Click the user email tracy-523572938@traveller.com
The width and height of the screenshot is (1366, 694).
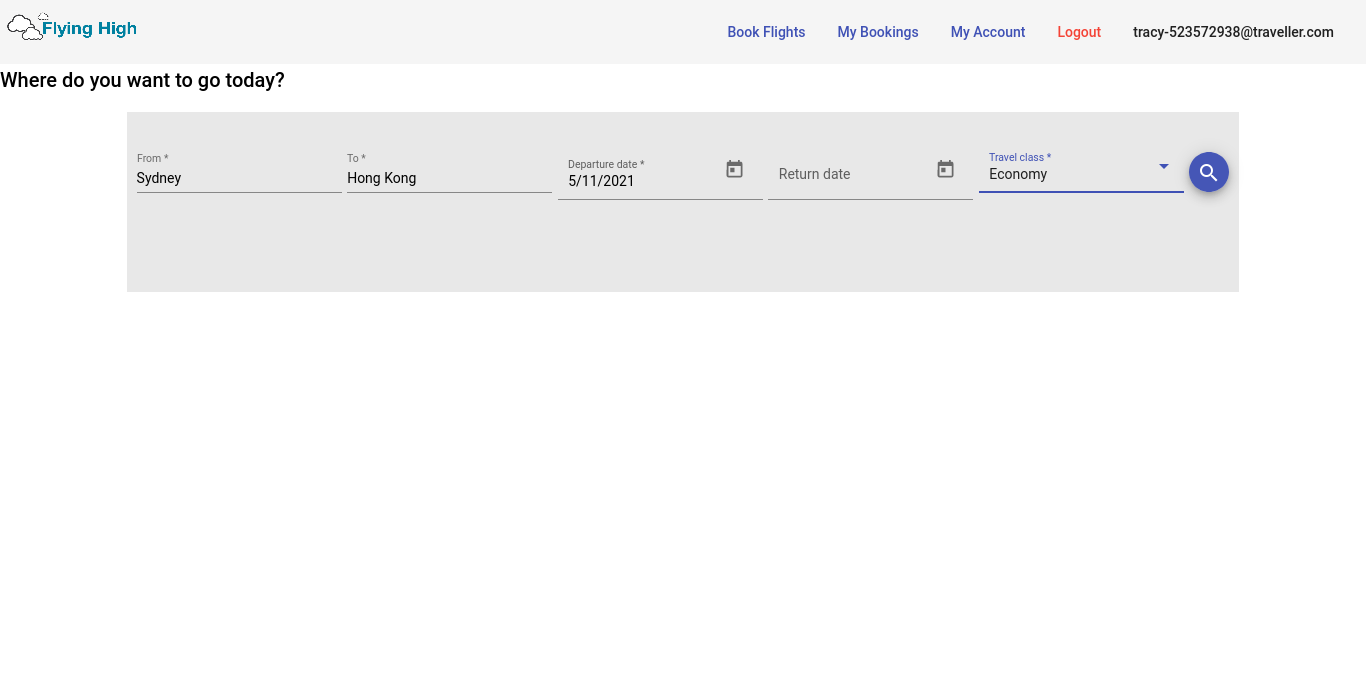click(x=1233, y=32)
